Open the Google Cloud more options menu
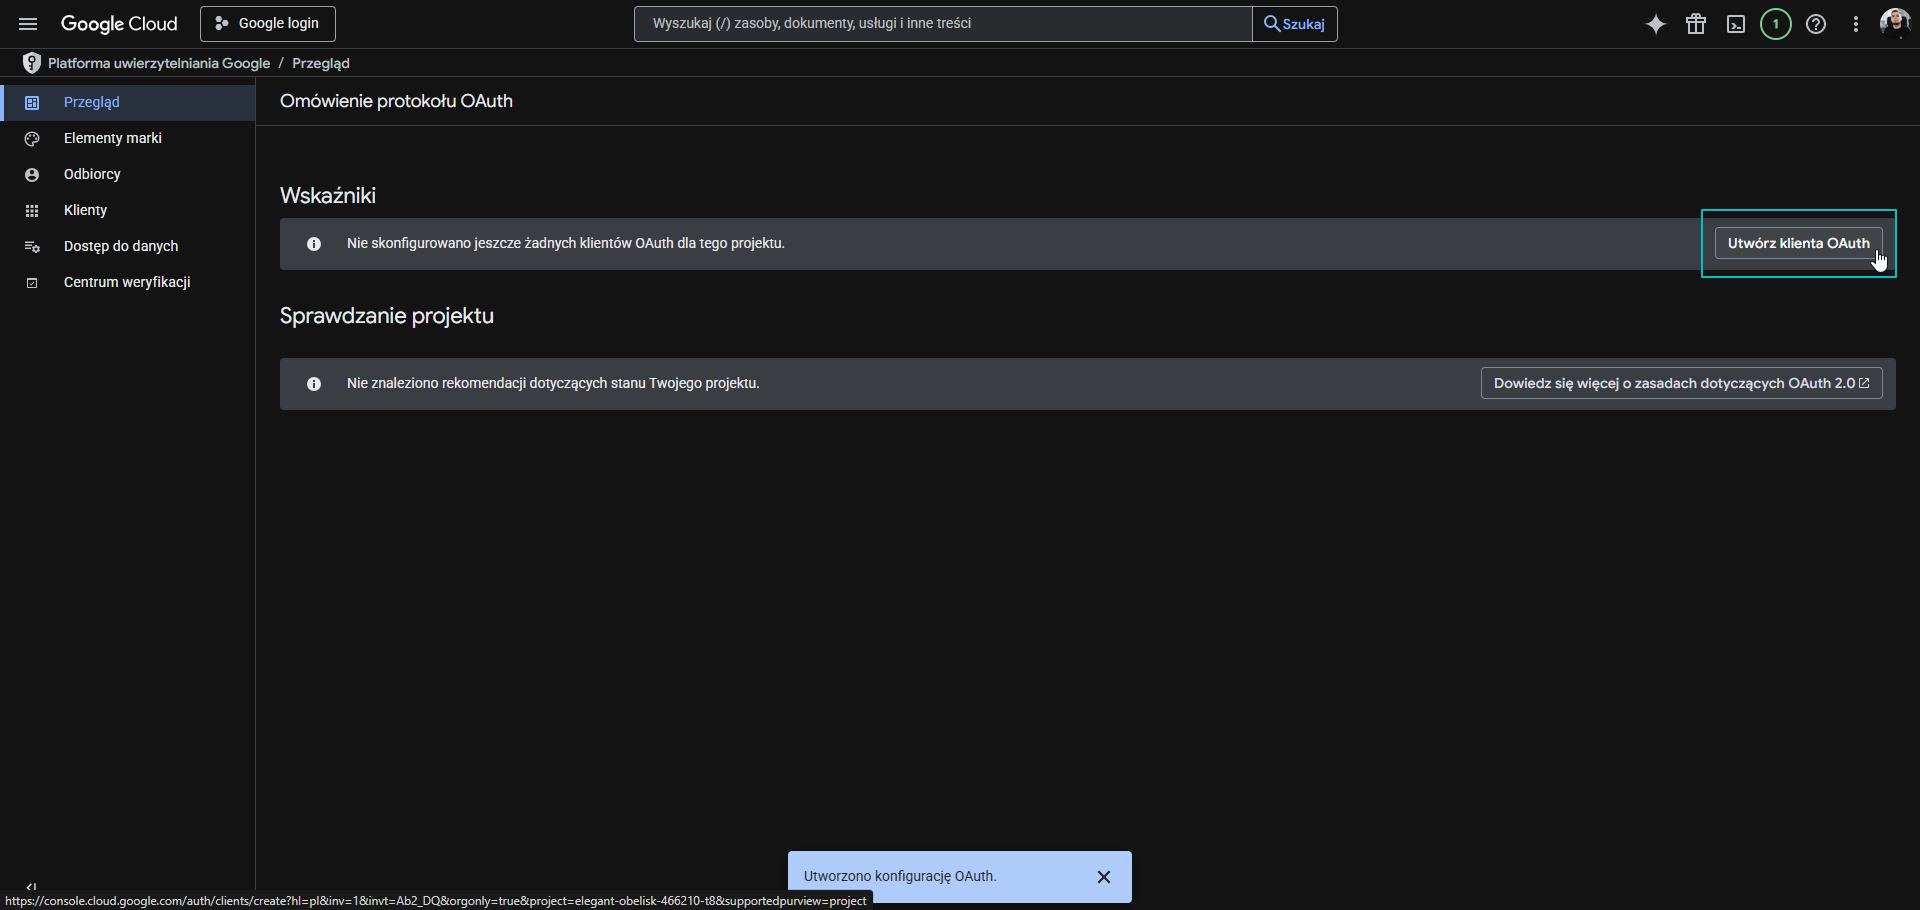1920x910 pixels. point(1856,23)
